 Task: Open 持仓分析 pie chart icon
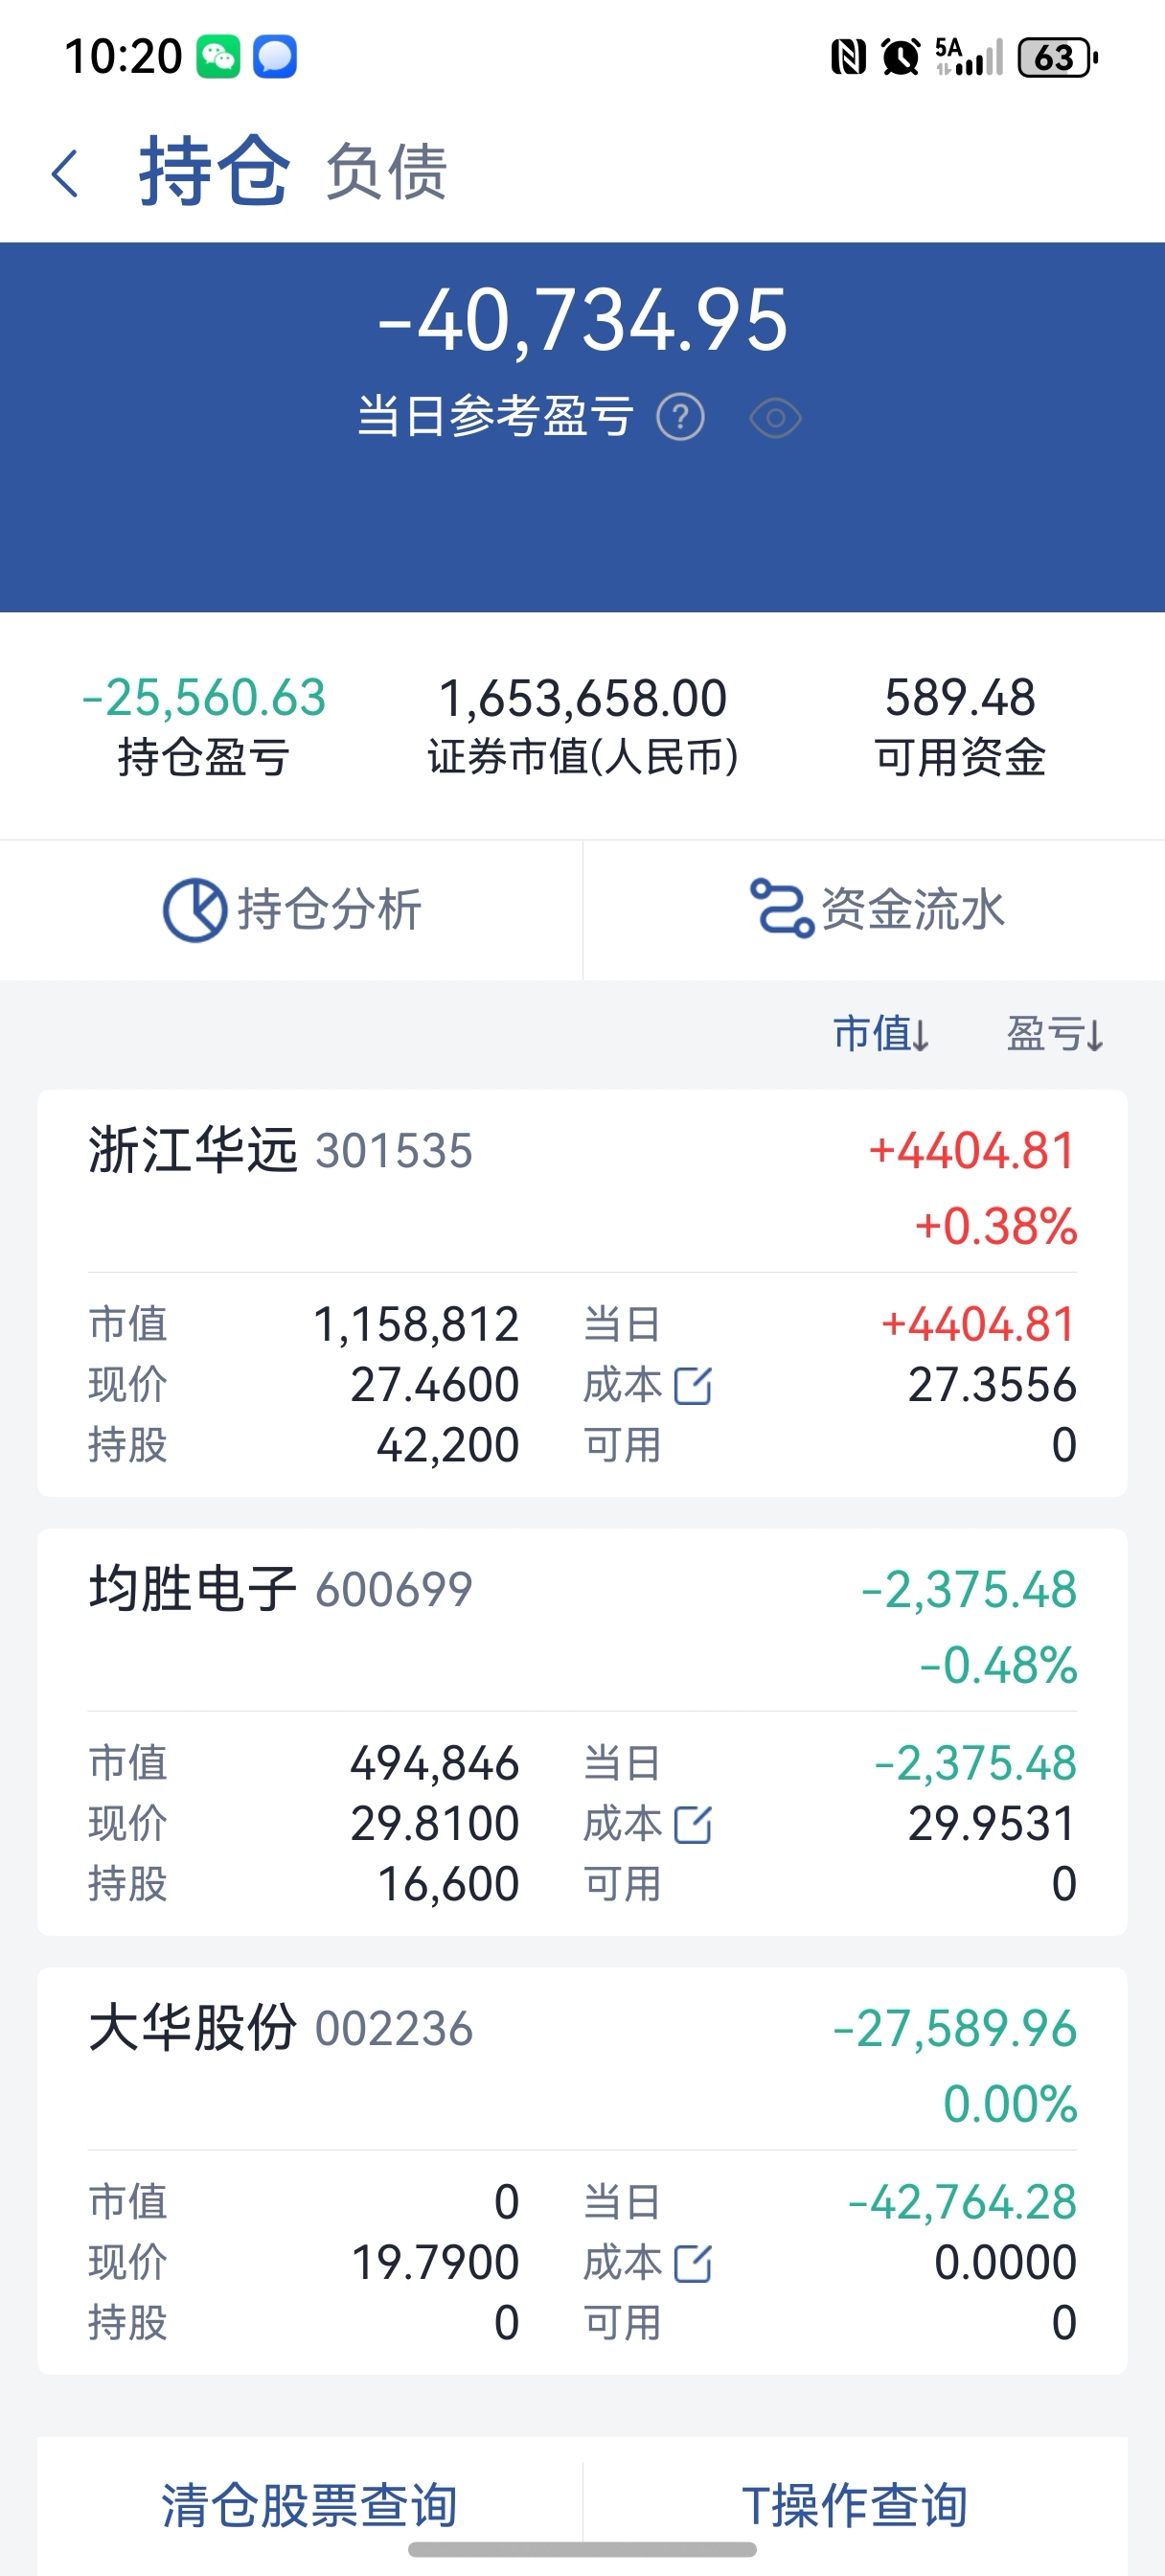(195, 910)
